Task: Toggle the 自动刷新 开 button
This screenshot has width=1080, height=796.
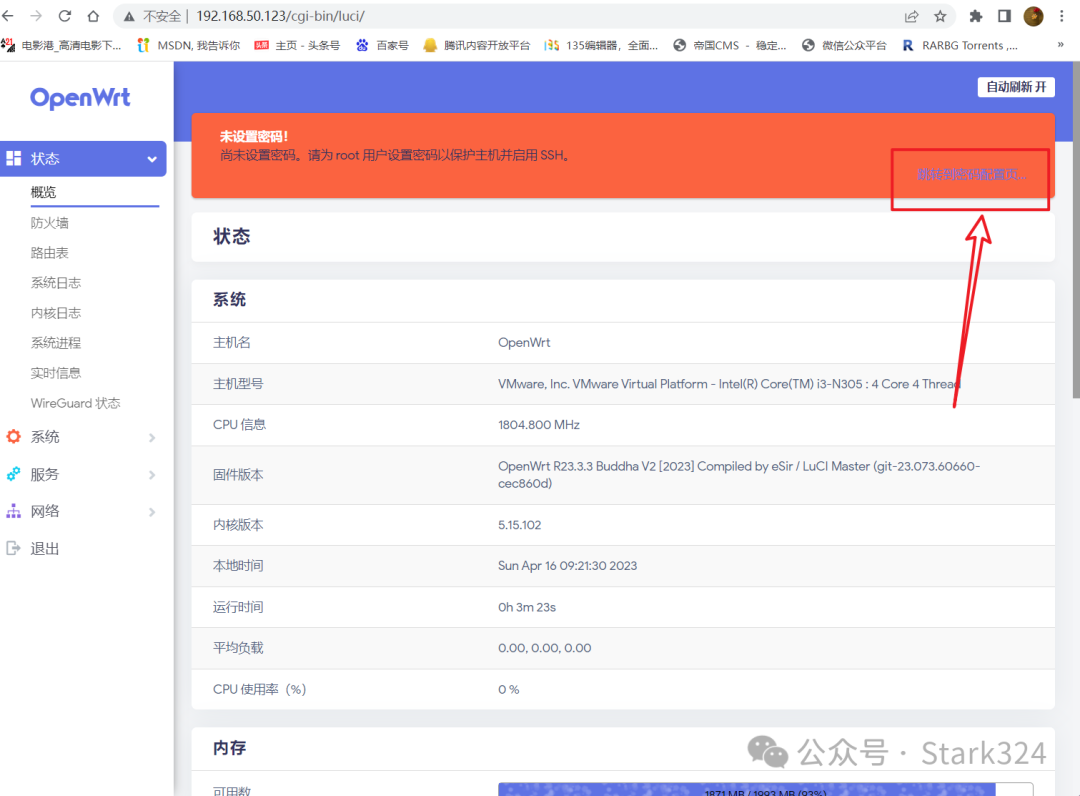Action: 1016,87
